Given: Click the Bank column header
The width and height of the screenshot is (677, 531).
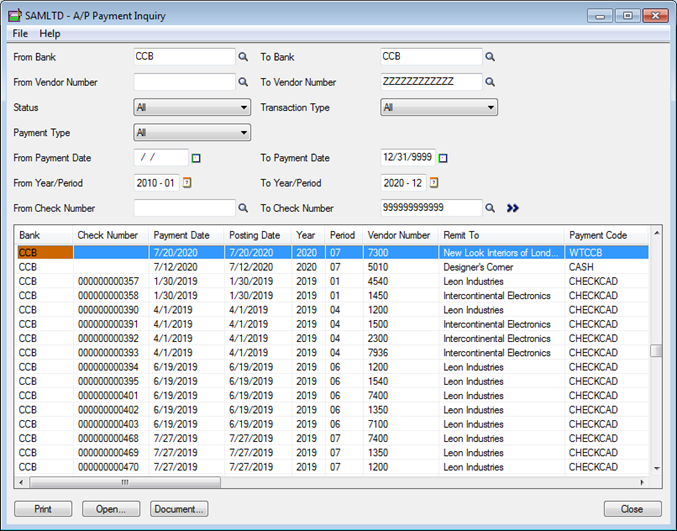Looking at the screenshot, I should 44,235.
